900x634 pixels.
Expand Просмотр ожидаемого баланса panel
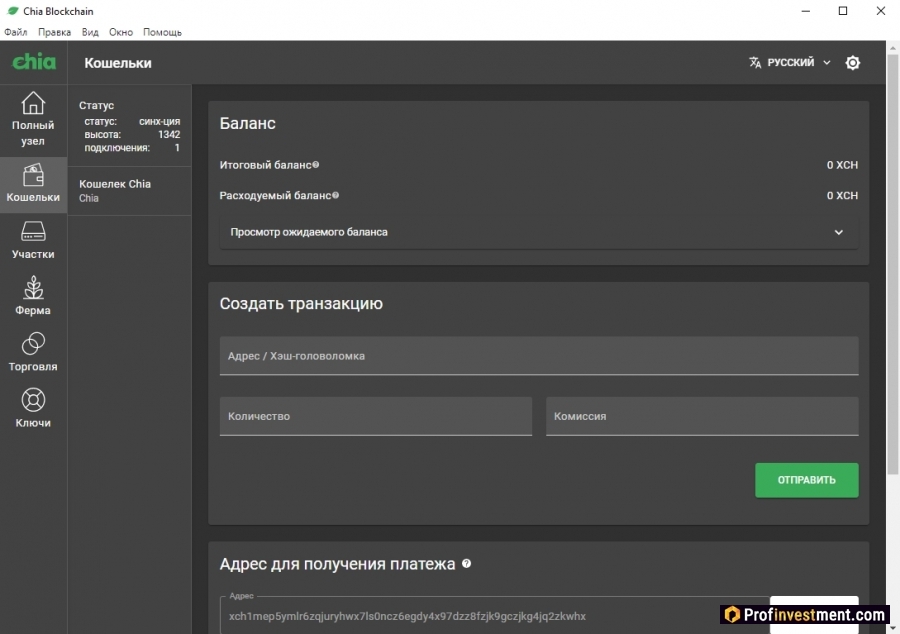pos(539,232)
